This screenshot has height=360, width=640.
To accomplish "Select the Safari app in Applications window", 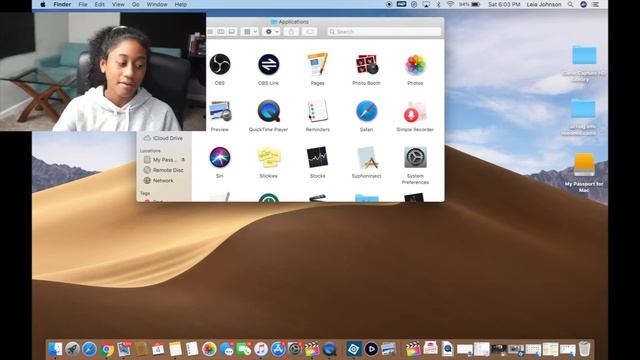I will click(367, 111).
